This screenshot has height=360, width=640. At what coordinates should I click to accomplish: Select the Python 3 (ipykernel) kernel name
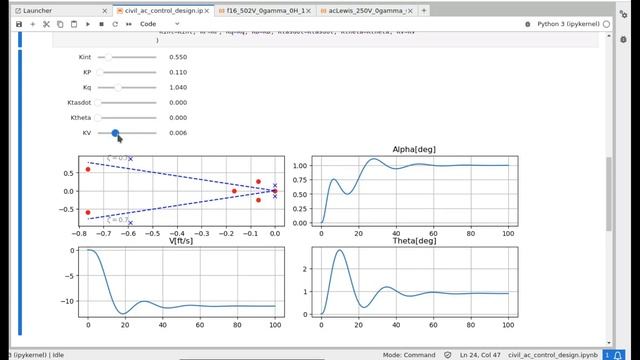568,24
